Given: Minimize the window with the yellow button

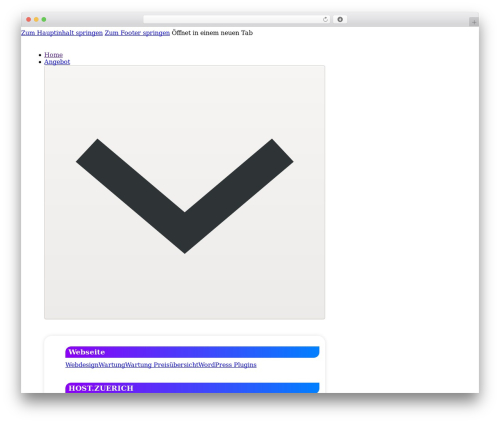Looking at the screenshot, I should 36,20.
